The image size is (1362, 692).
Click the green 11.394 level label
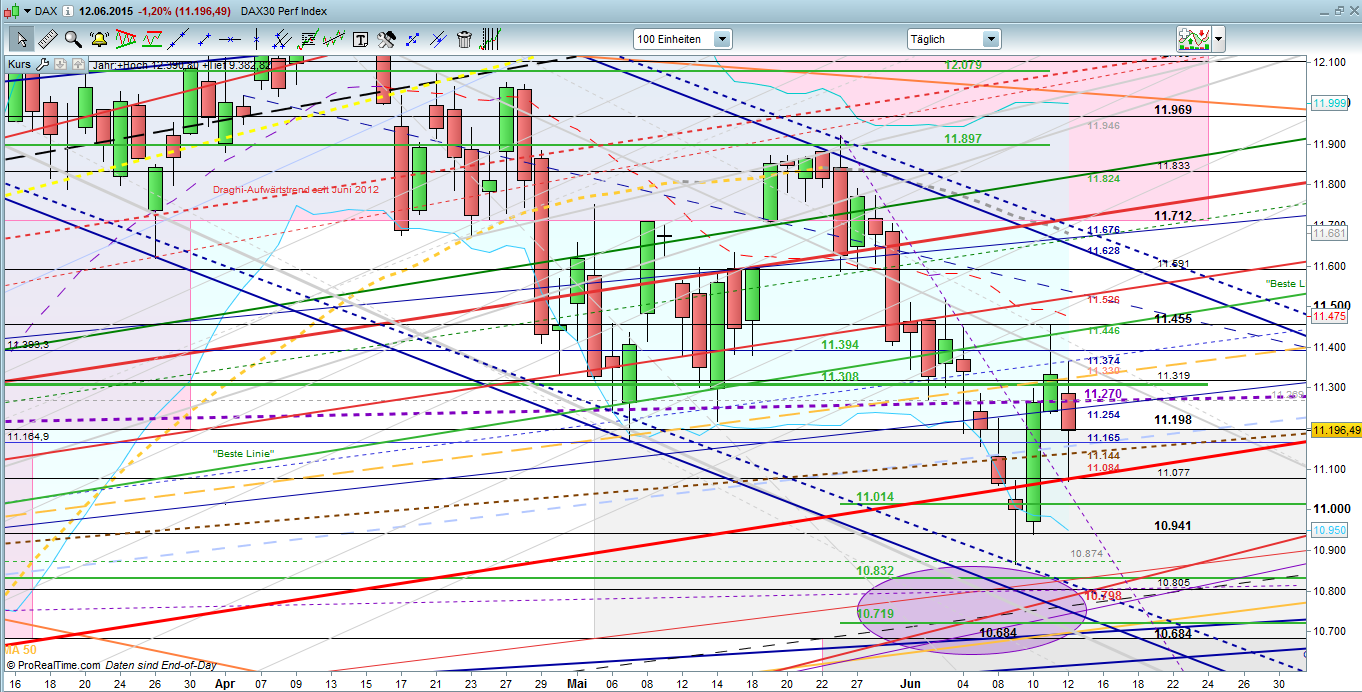tap(840, 344)
